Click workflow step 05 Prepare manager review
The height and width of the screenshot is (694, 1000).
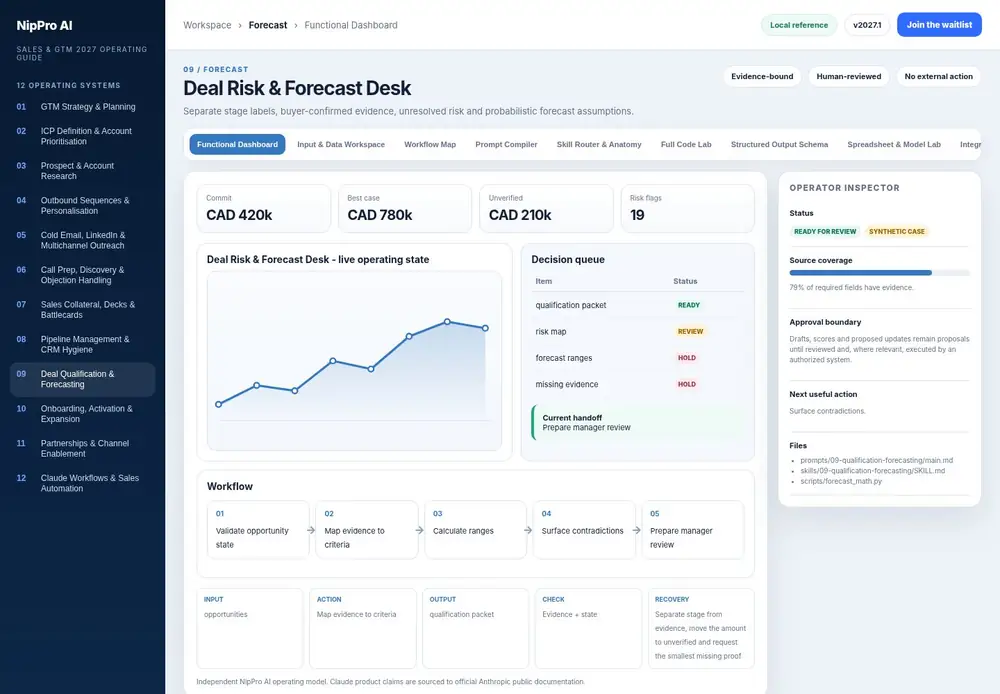coord(693,530)
